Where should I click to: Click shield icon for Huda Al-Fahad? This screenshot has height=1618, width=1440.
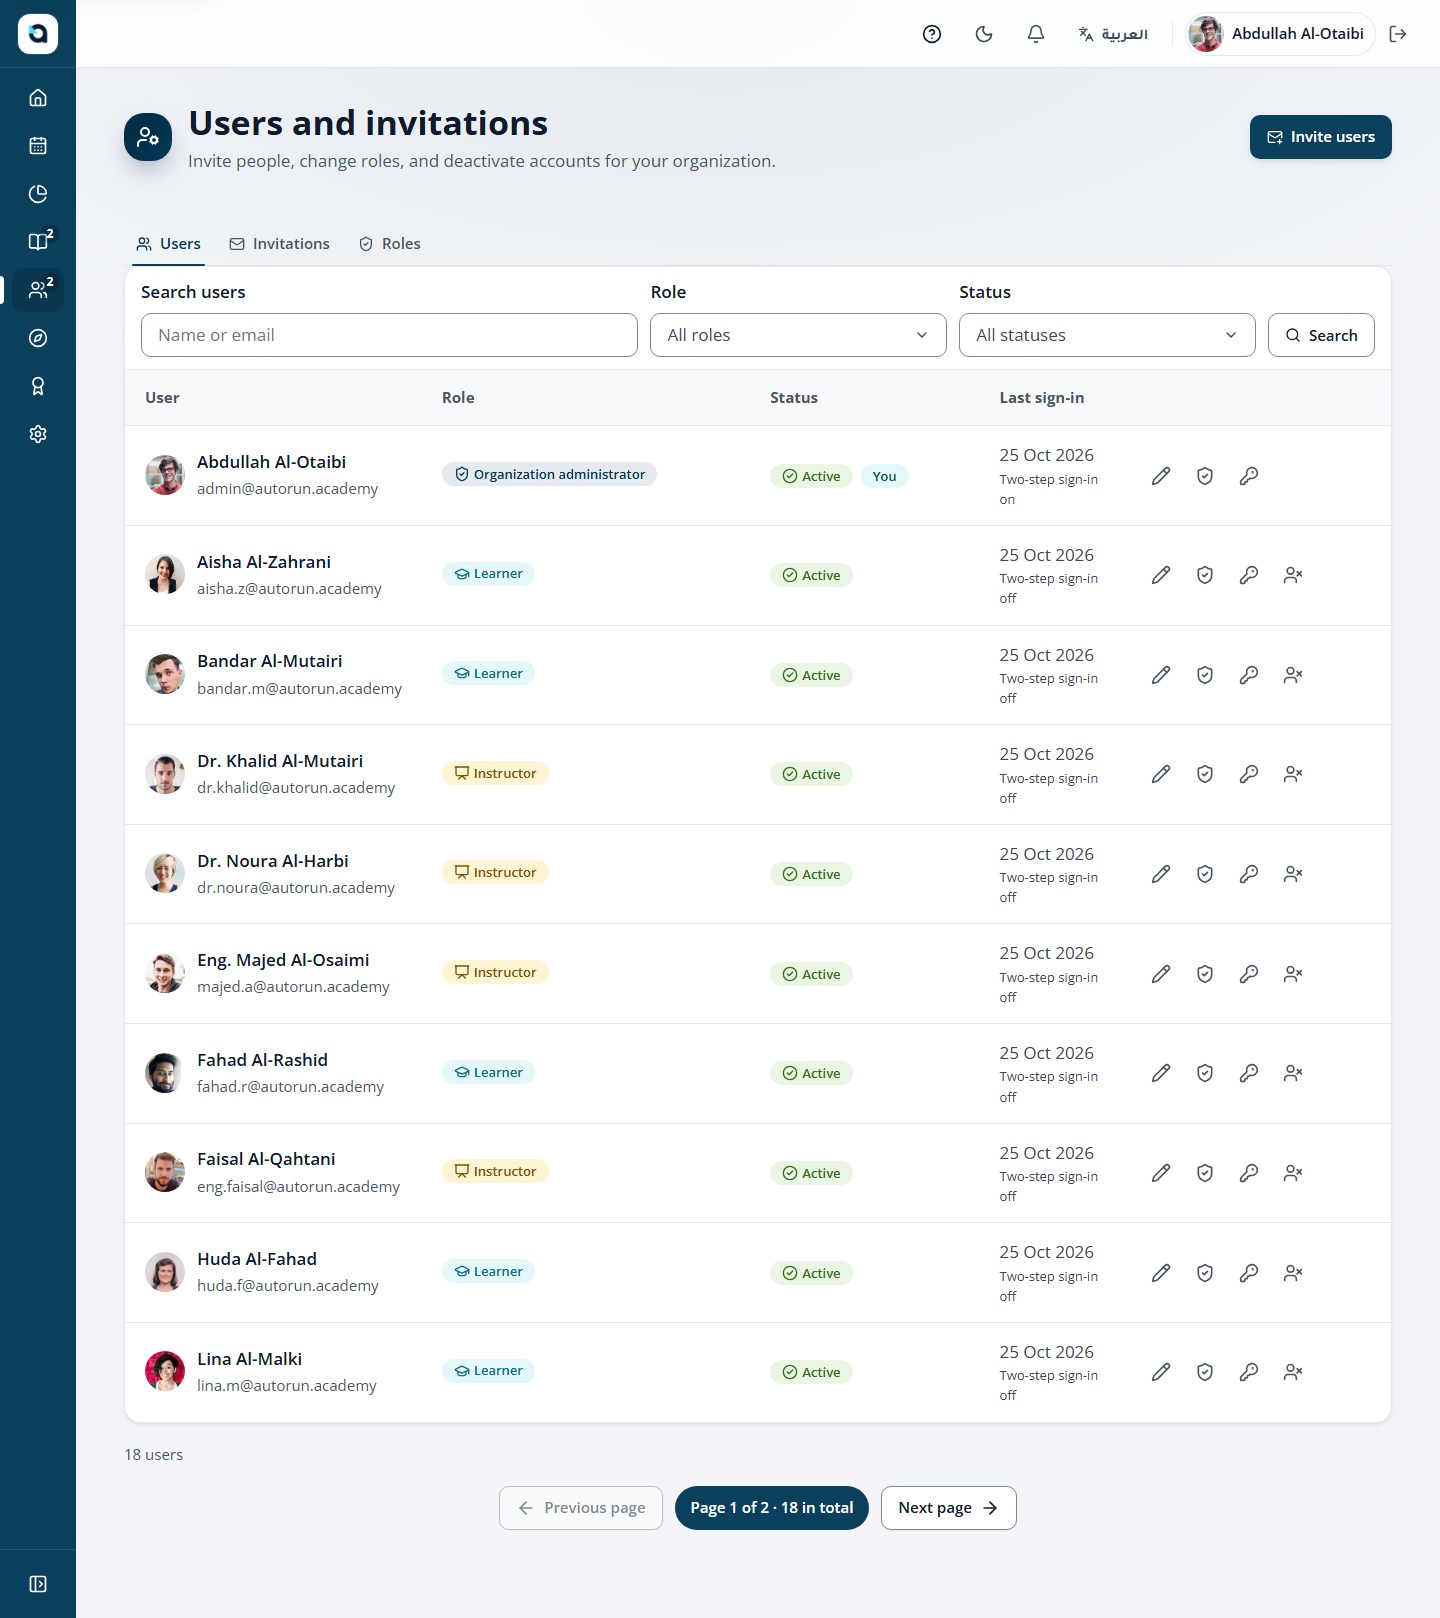tap(1205, 1273)
